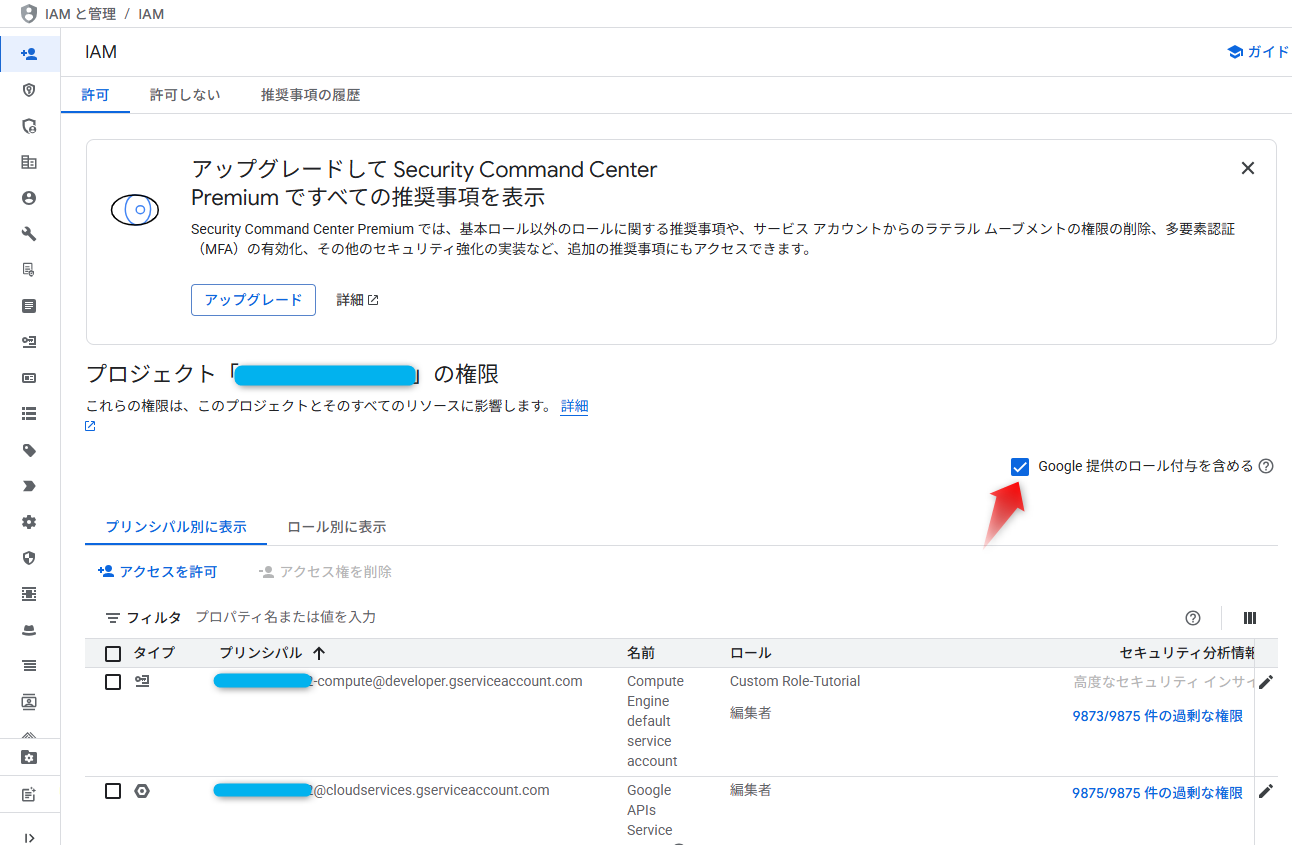Open the service accounts key sidebar icon
Viewport: 1292px width, 845px height.
(29, 342)
